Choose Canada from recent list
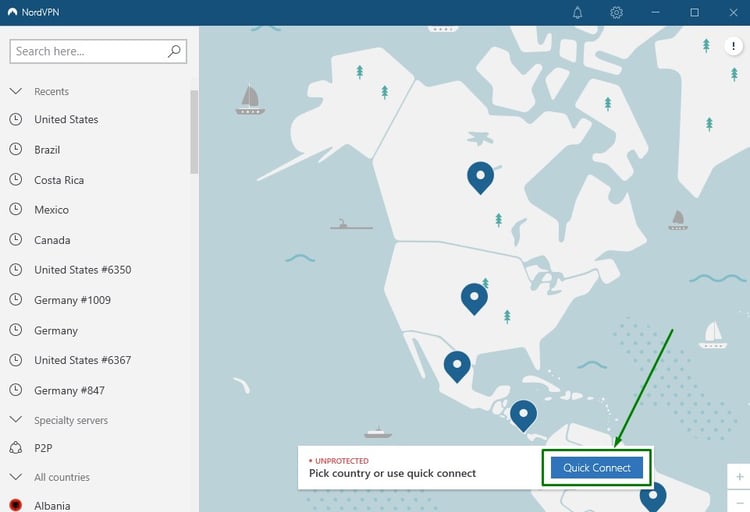 52,240
